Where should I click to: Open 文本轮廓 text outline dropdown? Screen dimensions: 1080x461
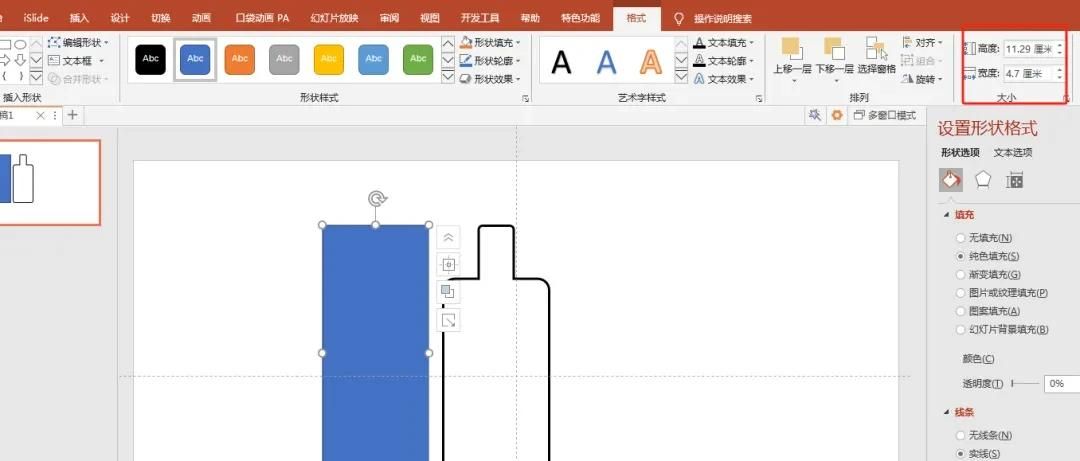[724, 61]
